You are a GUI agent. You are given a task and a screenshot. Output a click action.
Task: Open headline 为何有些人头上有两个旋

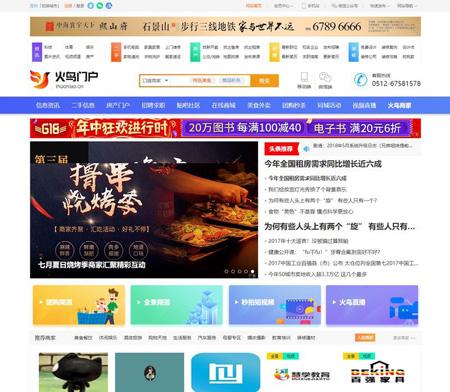click(339, 227)
